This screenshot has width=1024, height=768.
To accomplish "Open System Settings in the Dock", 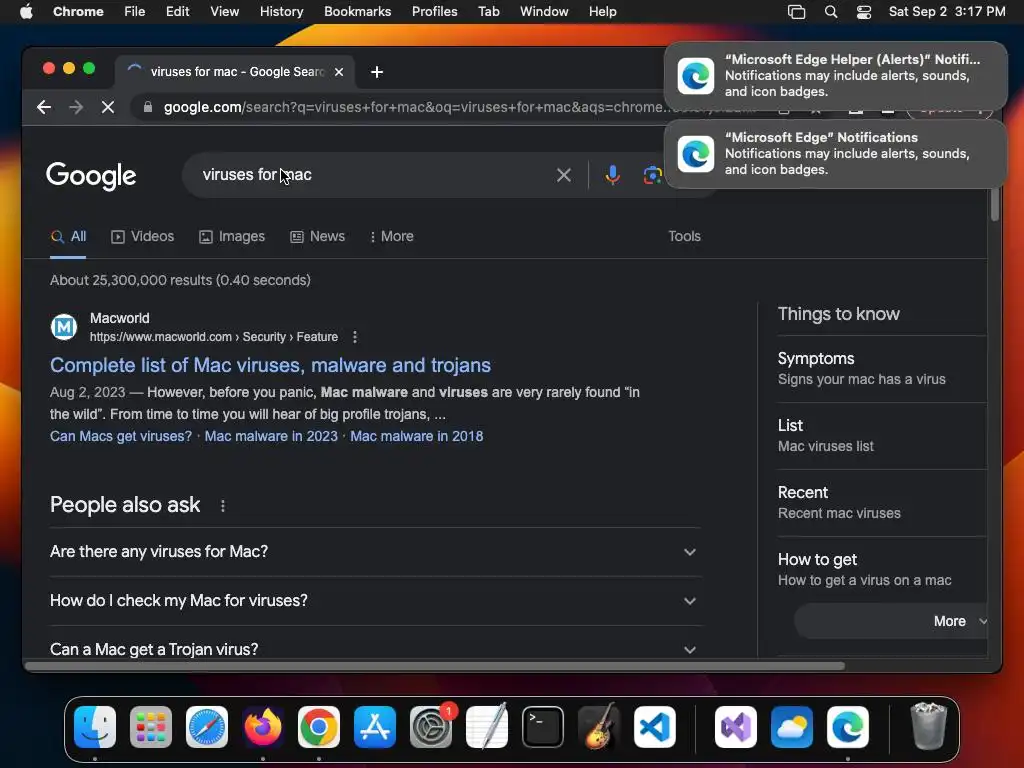I will click(x=431, y=726).
